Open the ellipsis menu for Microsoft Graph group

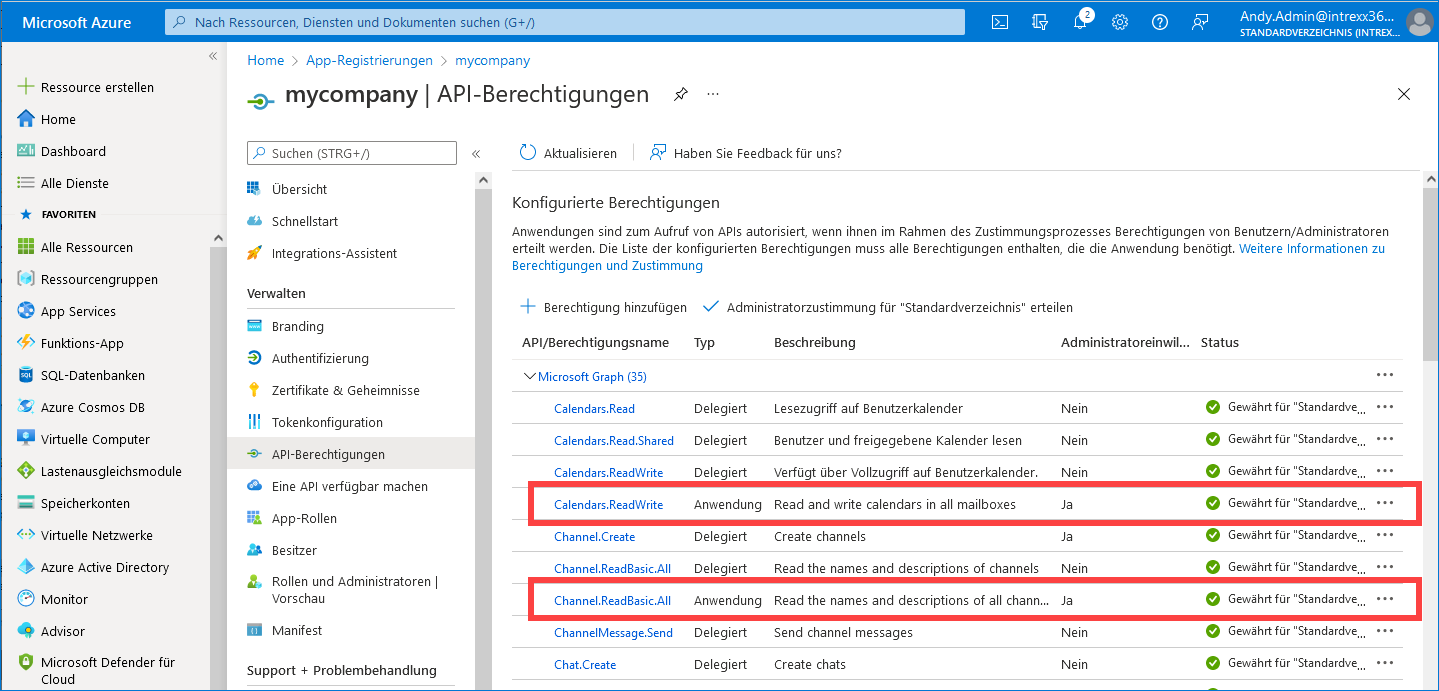coord(1385,375)
